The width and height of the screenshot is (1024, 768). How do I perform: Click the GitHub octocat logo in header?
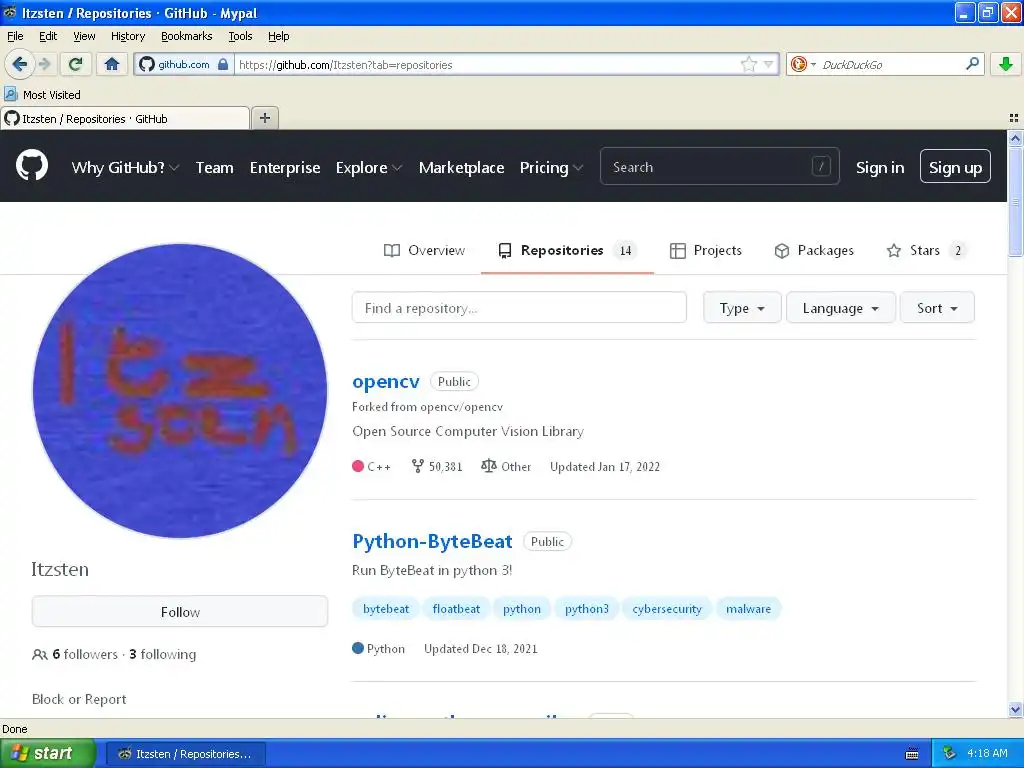click(x=32, y=166)
